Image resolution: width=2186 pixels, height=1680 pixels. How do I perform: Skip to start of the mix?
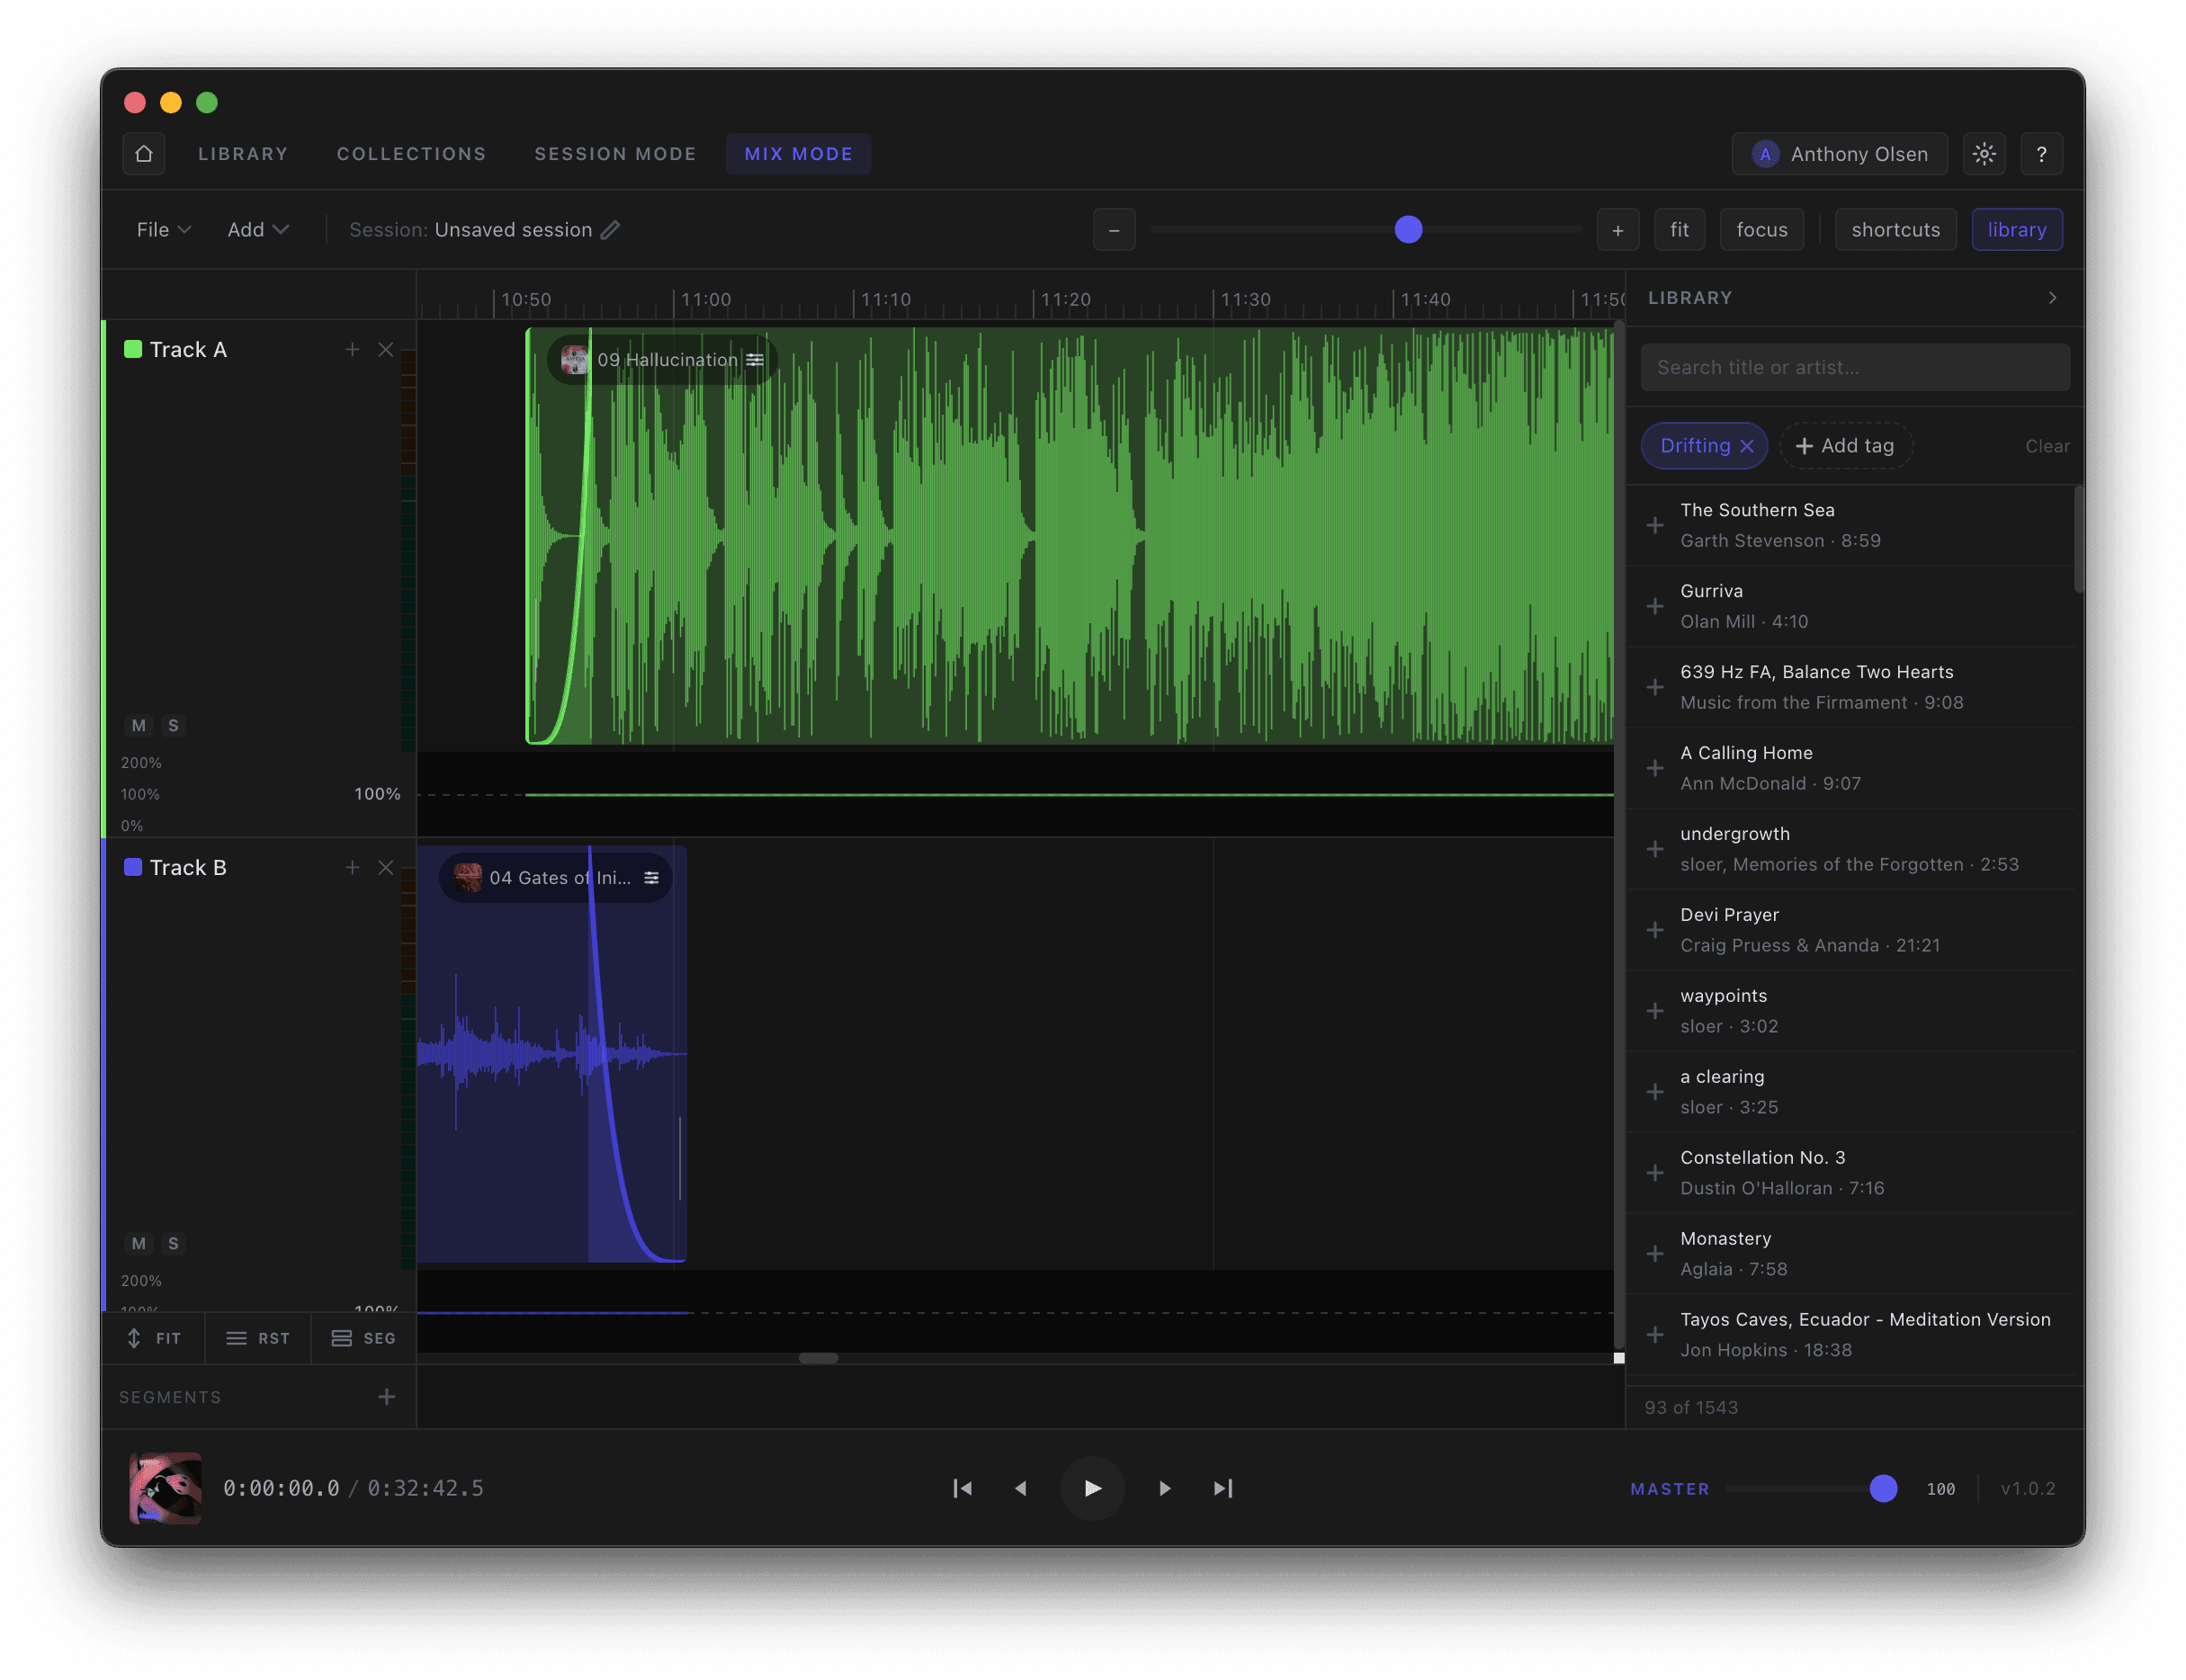pyautogui.click(x=962, y=1488)
